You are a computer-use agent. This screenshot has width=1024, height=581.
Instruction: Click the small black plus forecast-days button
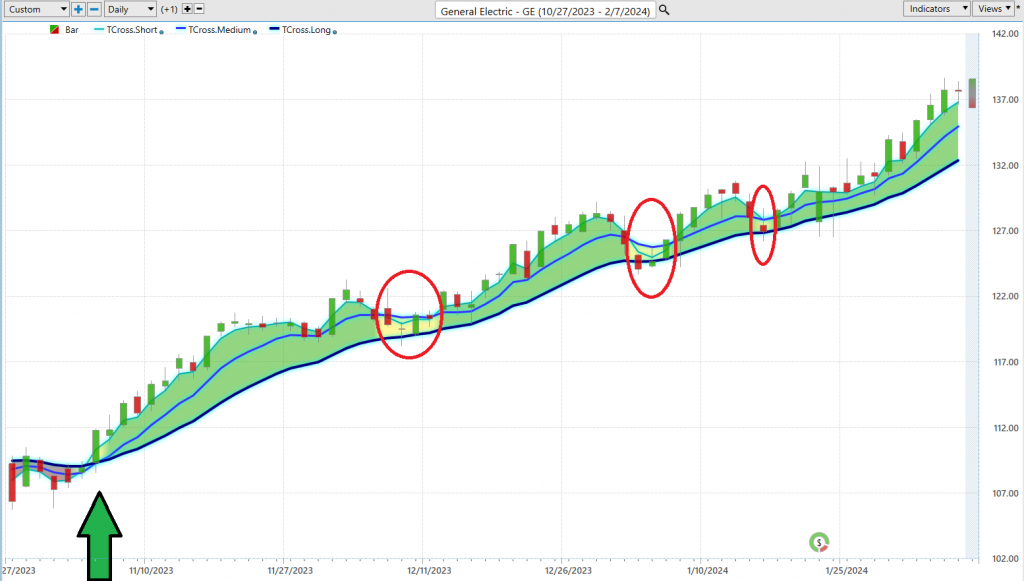click(187, 9)
